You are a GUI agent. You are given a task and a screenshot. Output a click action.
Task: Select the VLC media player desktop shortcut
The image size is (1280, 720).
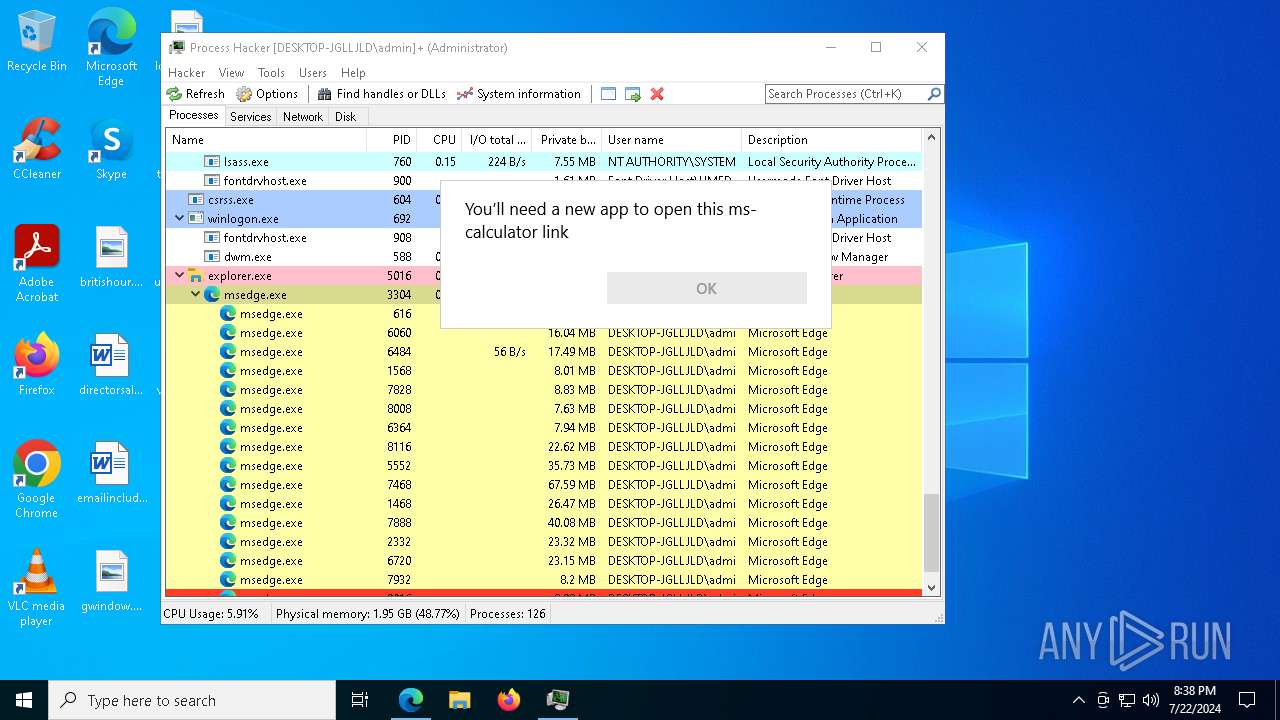[x=37, y=588]
